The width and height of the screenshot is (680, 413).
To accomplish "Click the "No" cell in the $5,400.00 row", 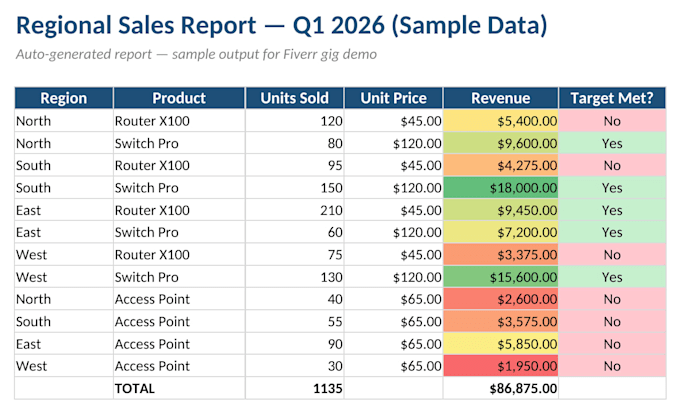I will 612,121.
